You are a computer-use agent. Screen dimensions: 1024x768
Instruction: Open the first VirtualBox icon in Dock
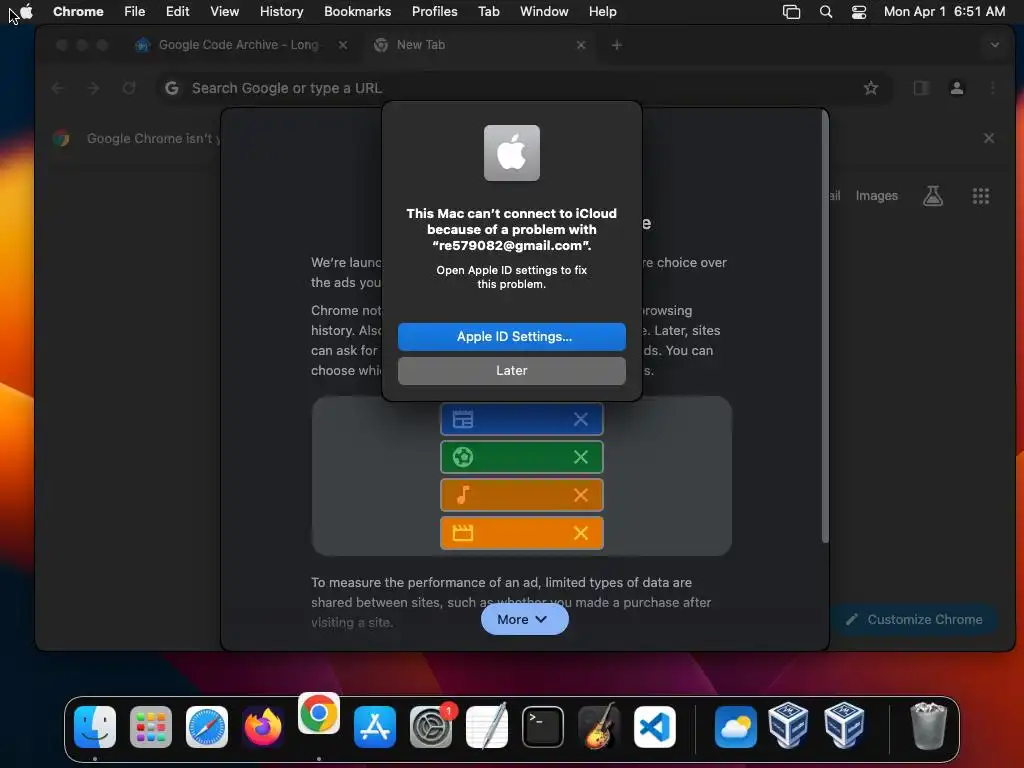click(x=788, y=725)
